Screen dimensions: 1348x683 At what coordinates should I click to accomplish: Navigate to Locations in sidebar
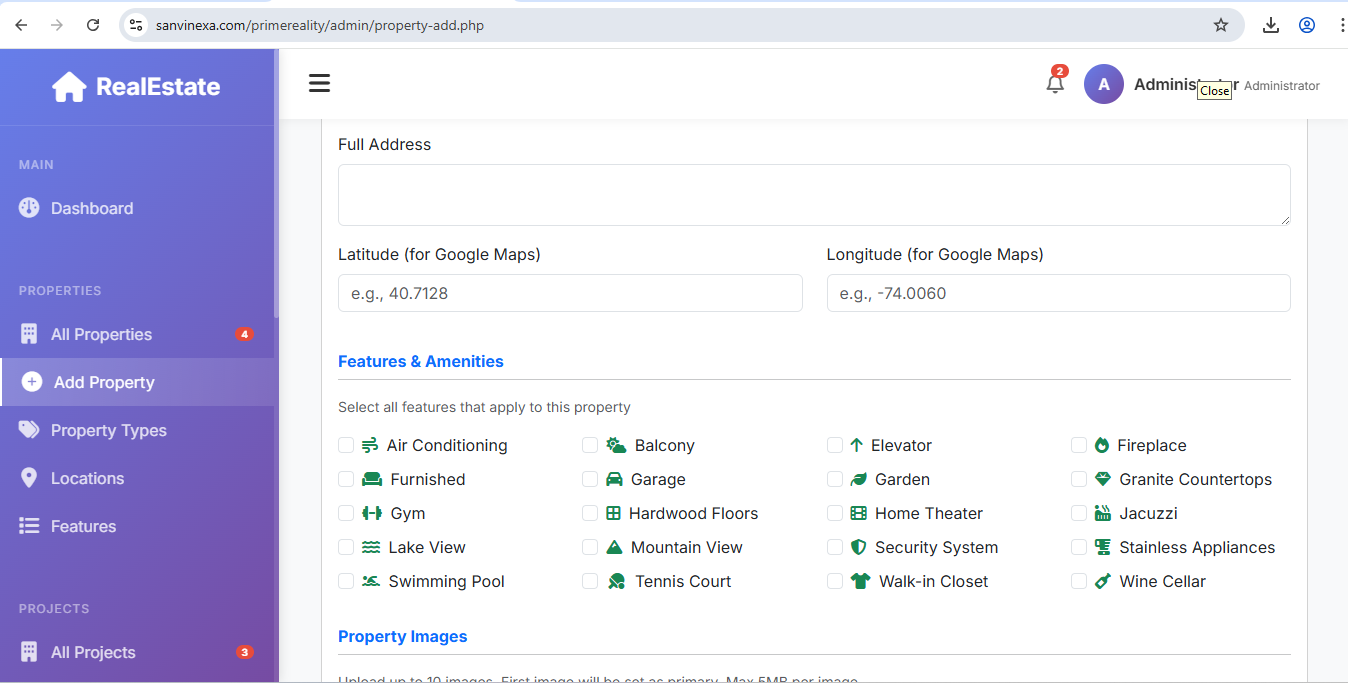pyautogui.click(x=87, y=478)
